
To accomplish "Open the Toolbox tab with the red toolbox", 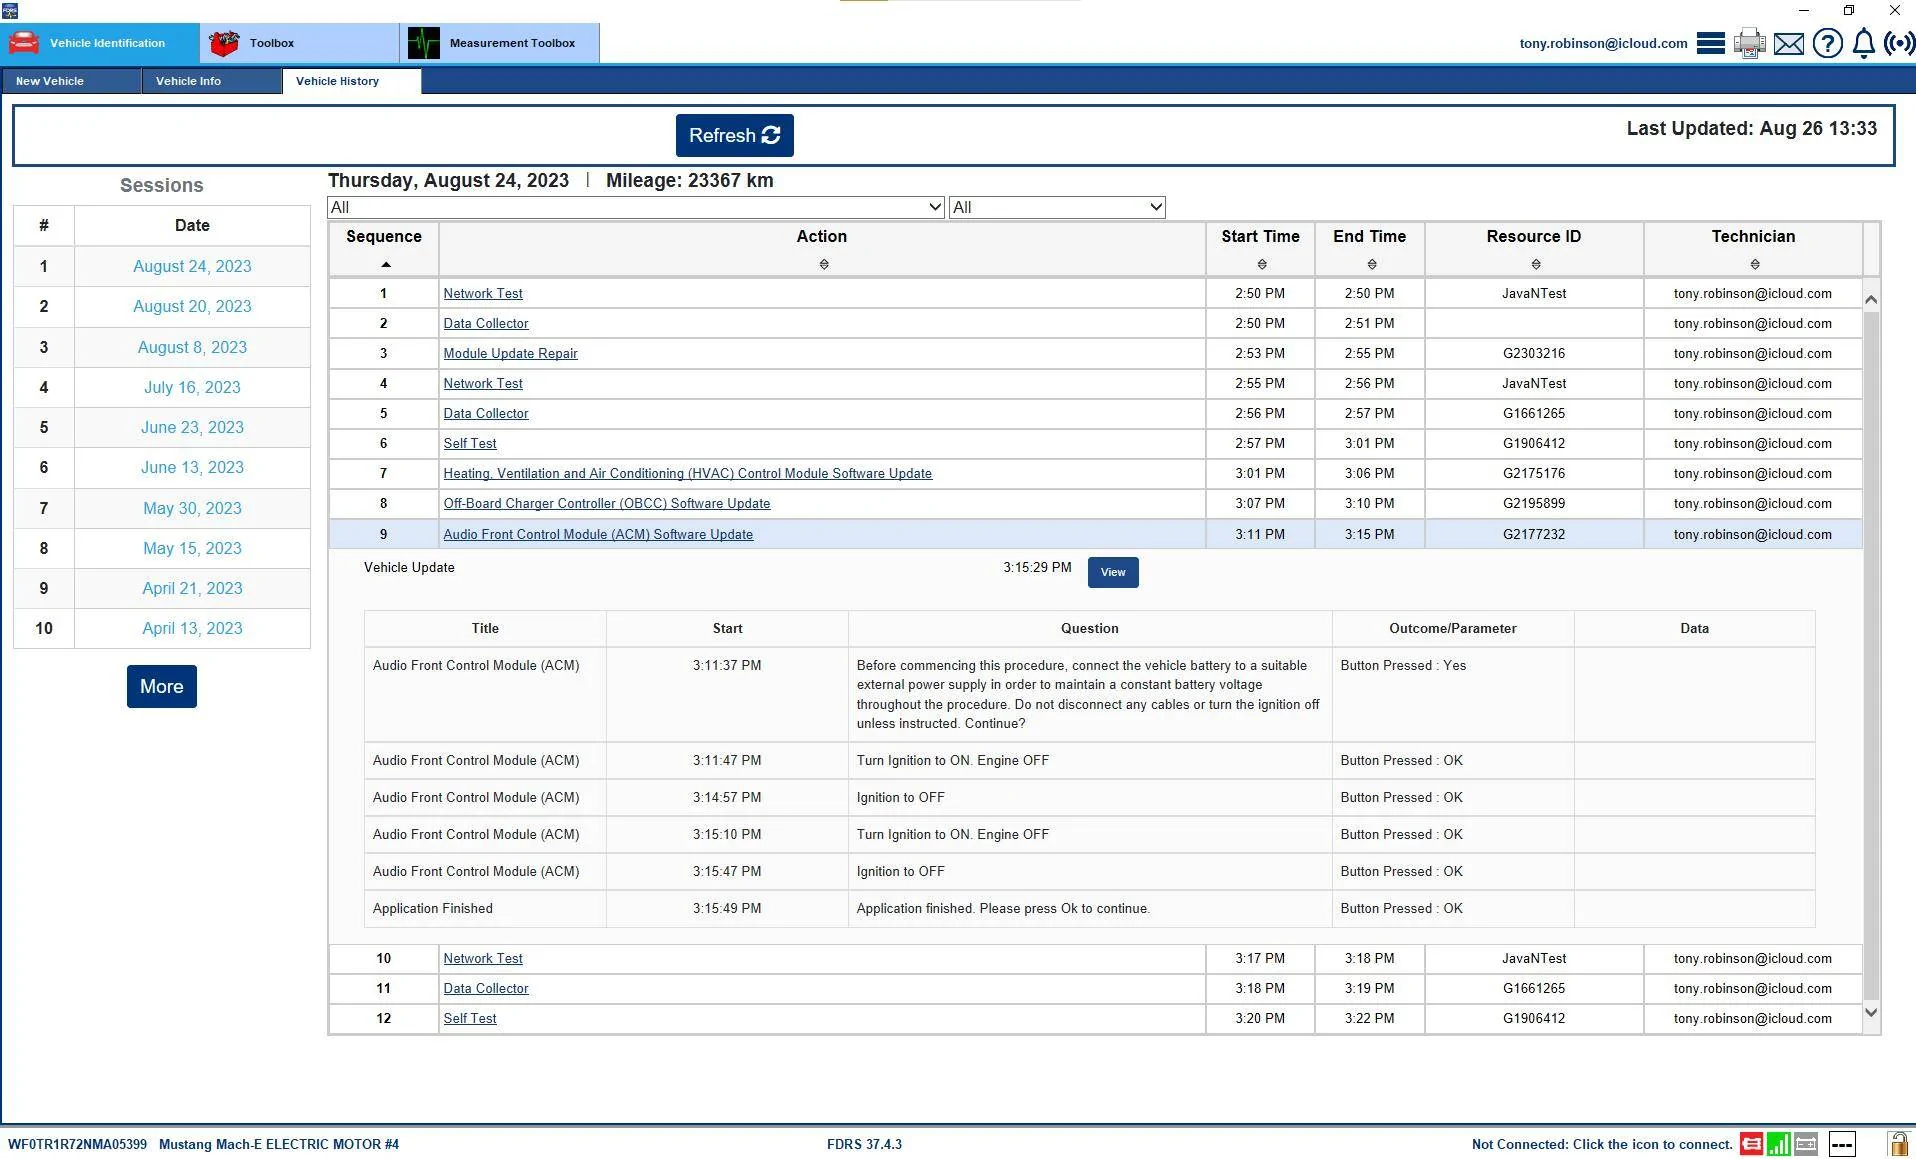I will coord(299,43).
